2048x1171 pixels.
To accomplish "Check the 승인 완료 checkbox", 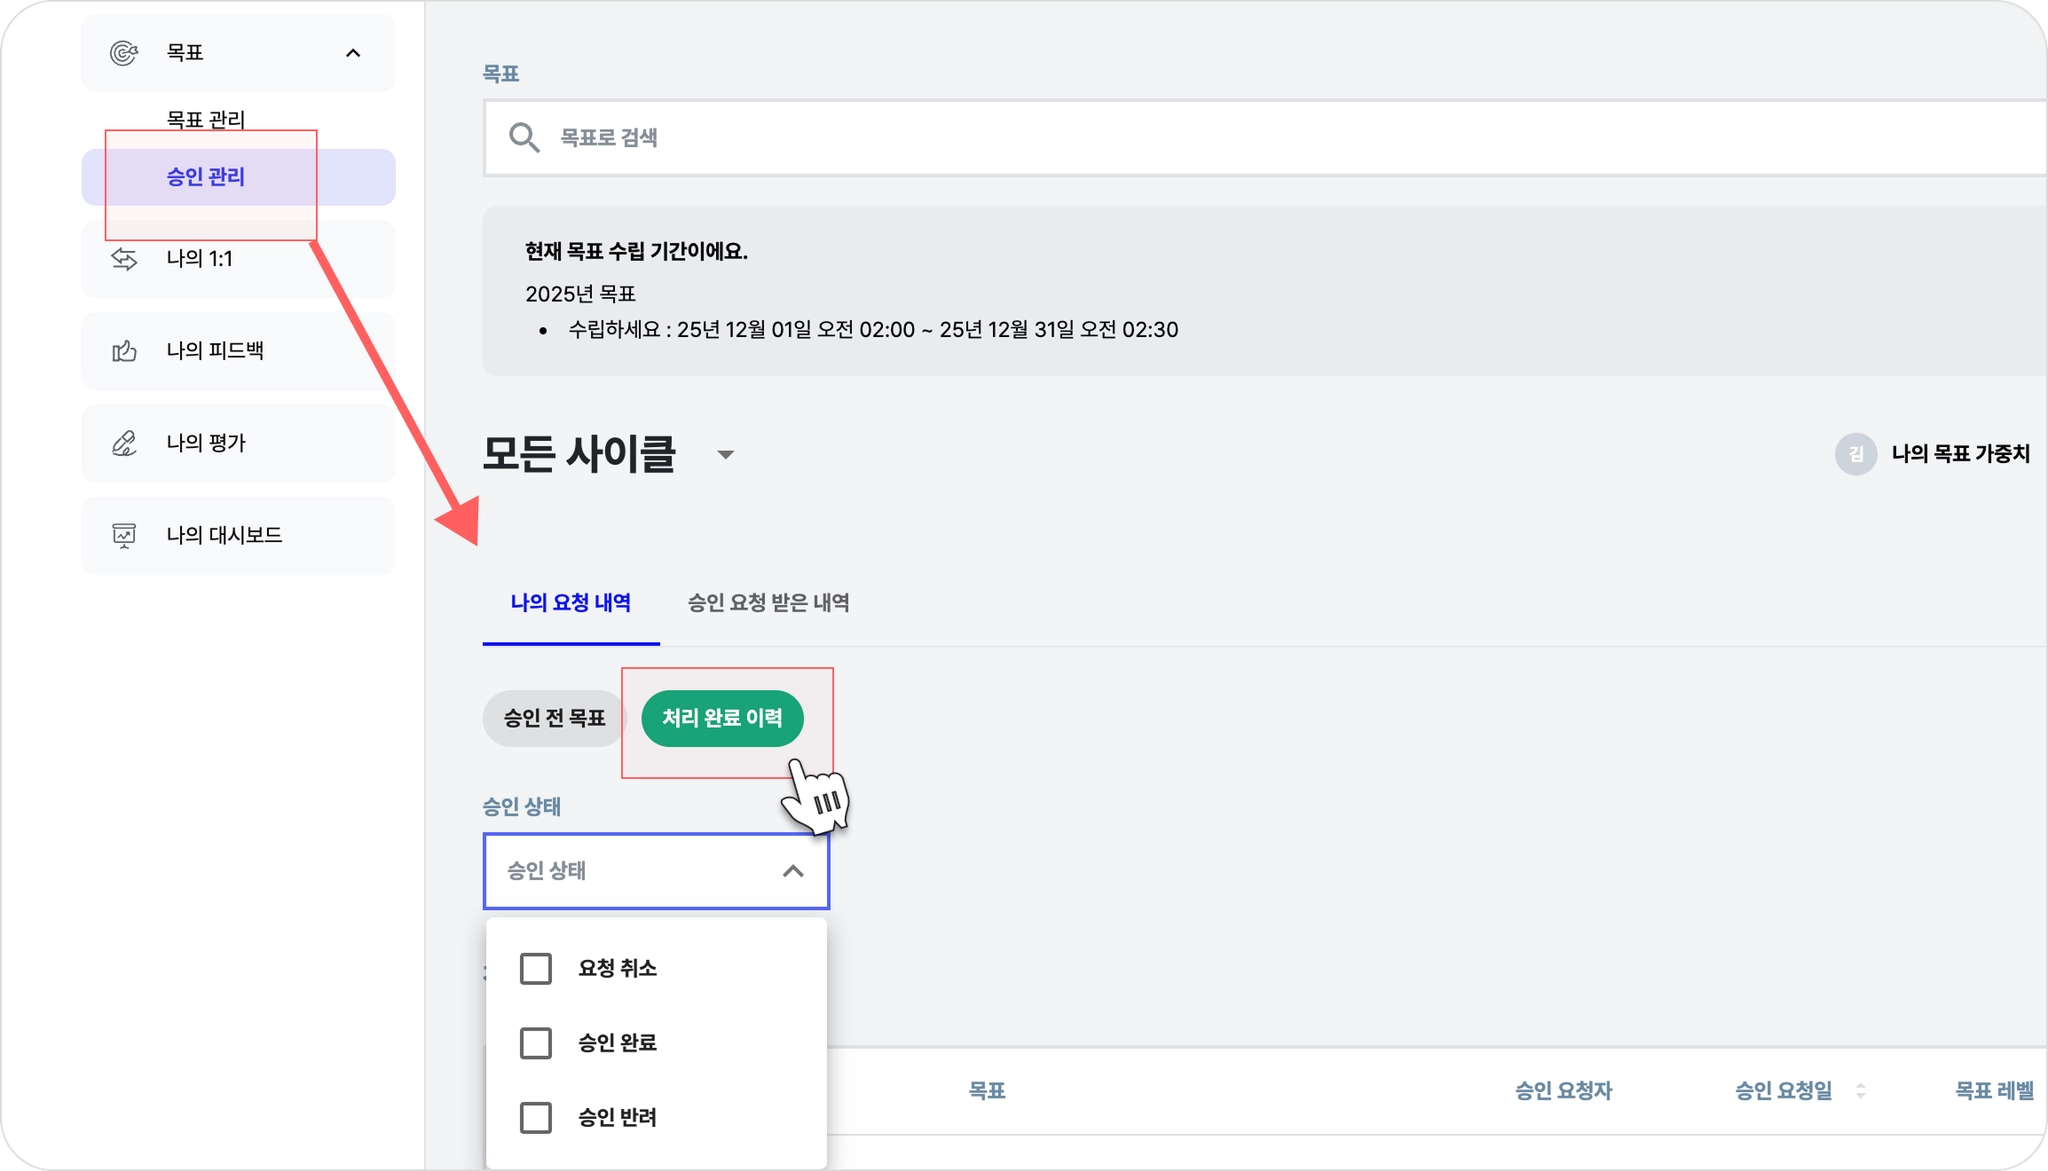I will click(x=536, y=1043).
